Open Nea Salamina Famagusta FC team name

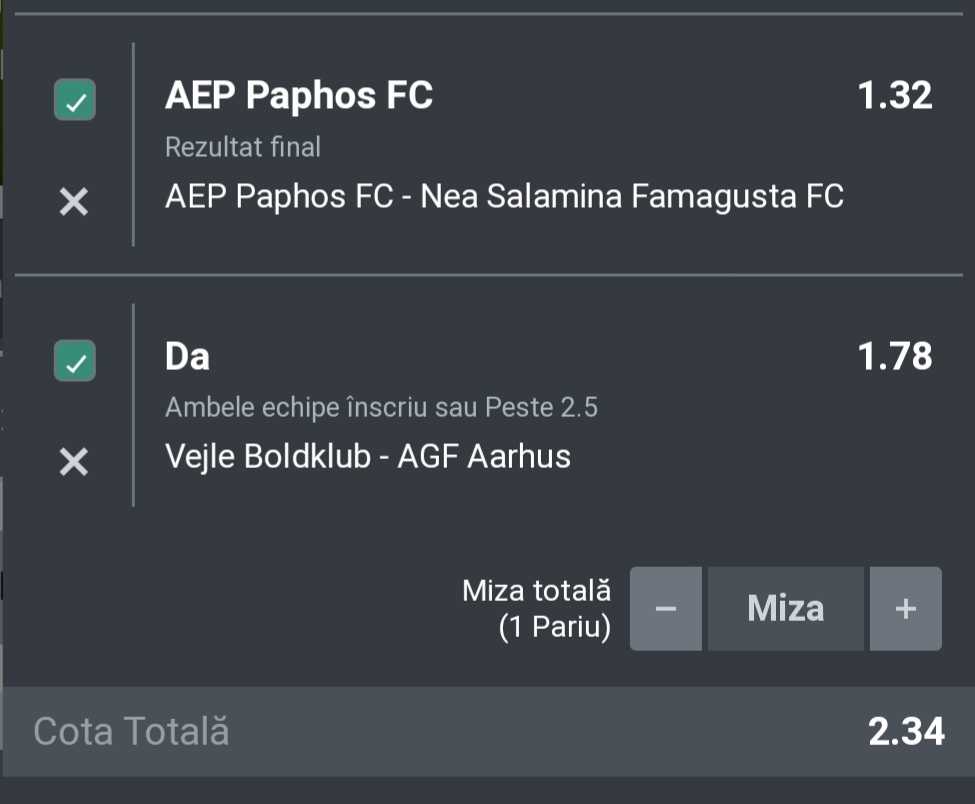coord(632,196)
